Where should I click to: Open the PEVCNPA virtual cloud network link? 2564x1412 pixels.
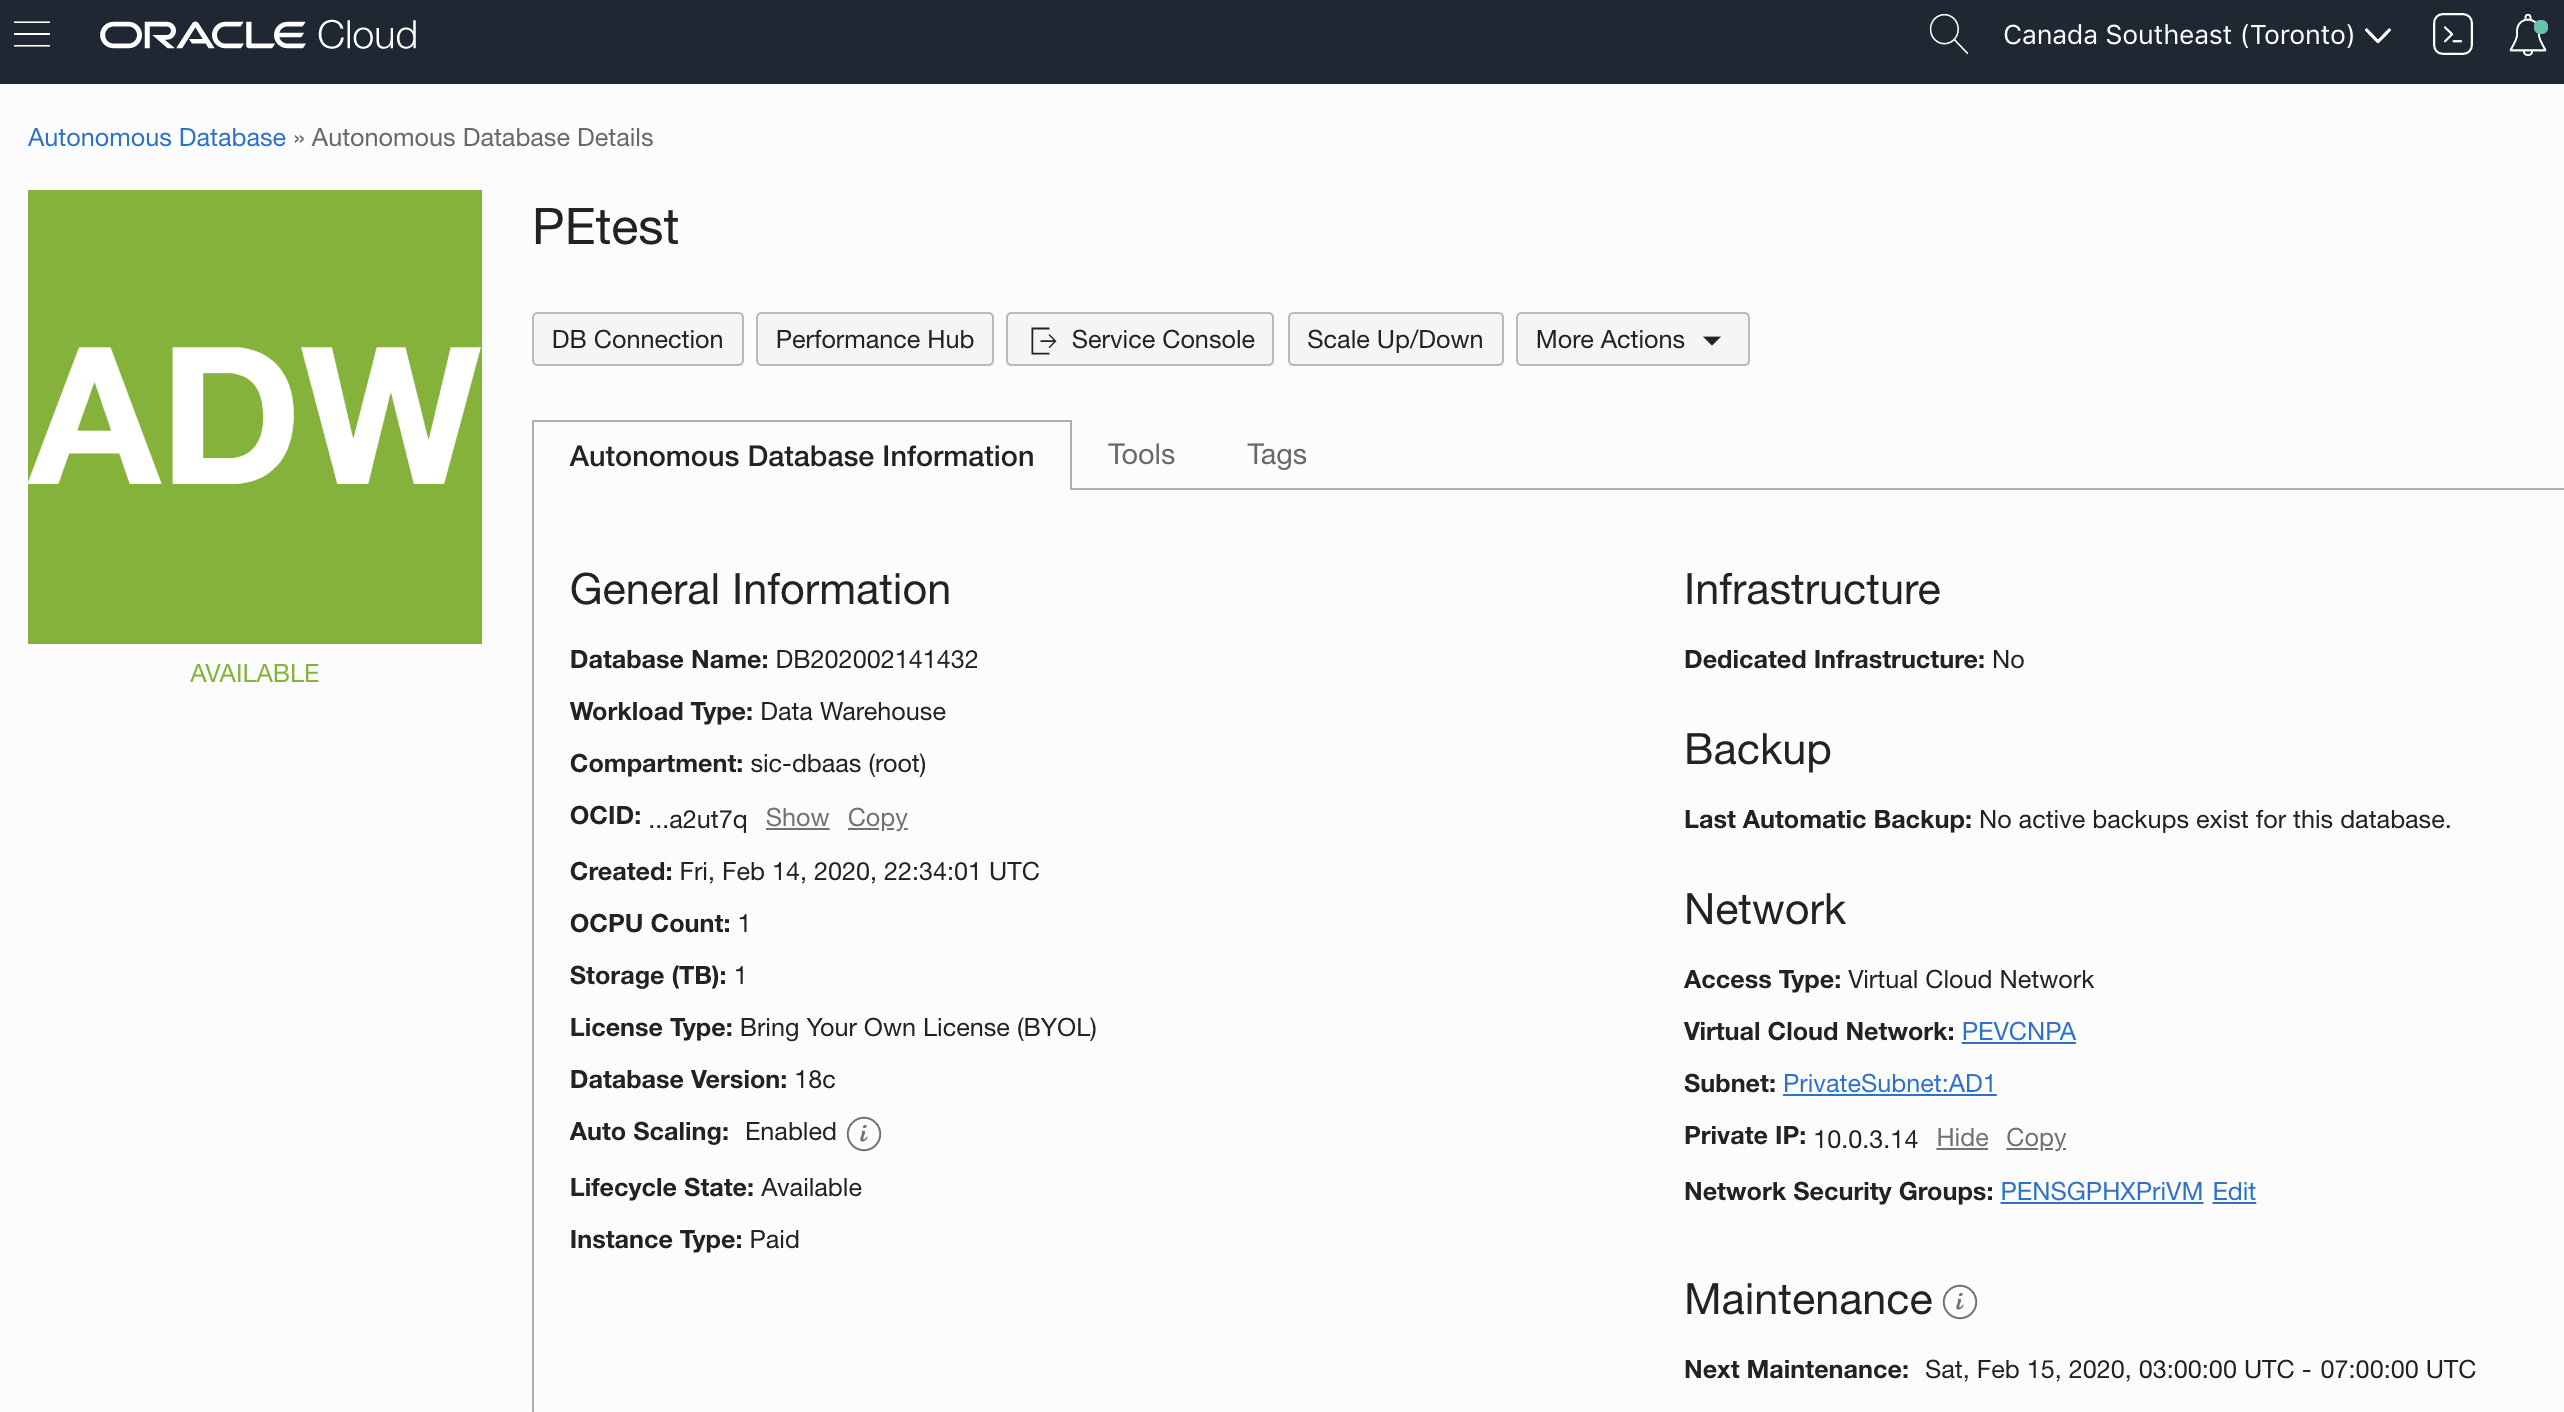[x=2017, y=1031]
